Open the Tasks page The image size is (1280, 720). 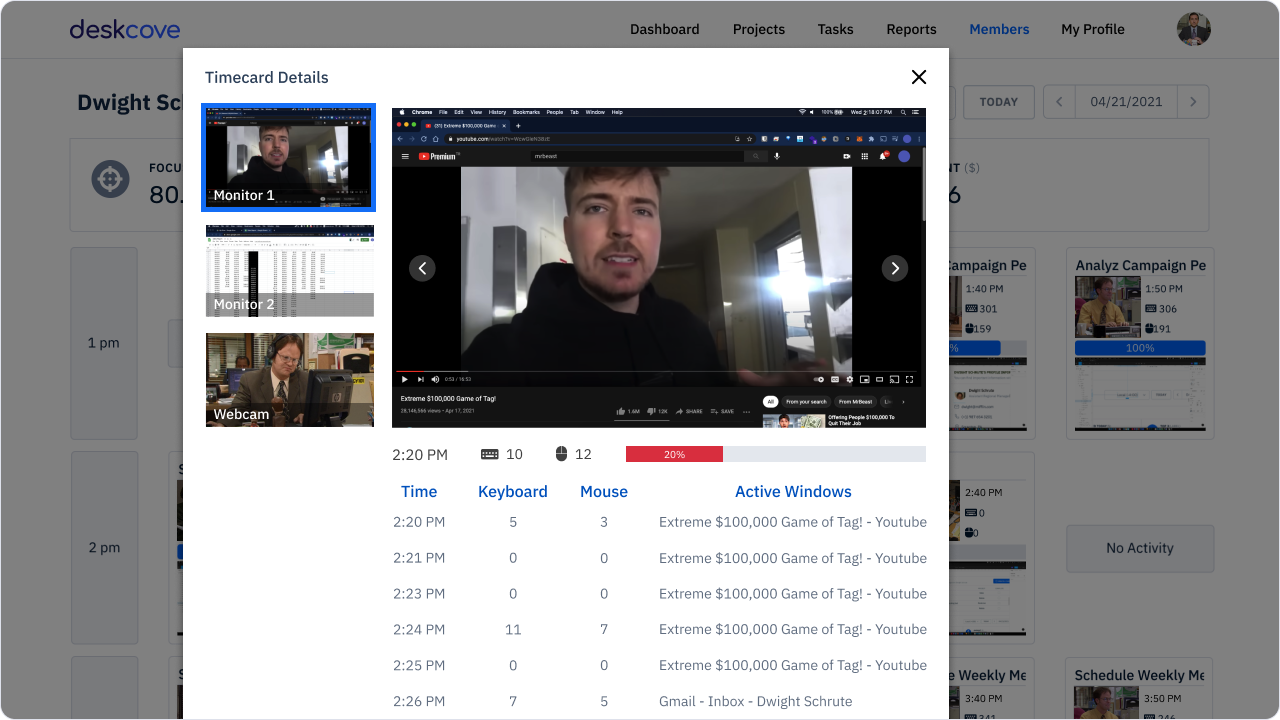[836, 29]
